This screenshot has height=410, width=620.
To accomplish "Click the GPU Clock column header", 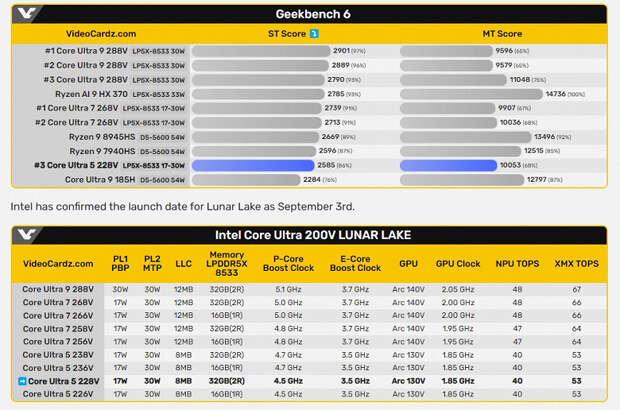I will pyautogui.click(x=458, y=264).
